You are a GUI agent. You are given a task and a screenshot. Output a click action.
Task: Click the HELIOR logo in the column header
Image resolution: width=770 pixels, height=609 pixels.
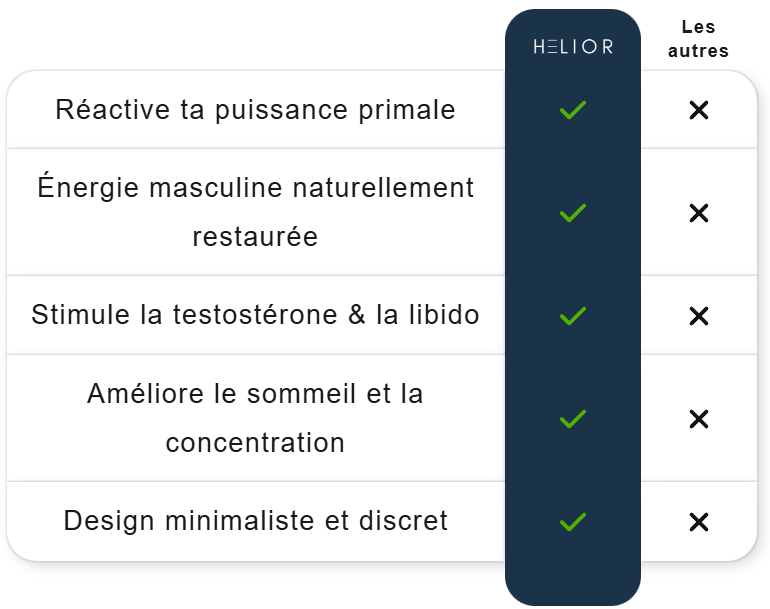pyautogui.click(x=573, y=47)
